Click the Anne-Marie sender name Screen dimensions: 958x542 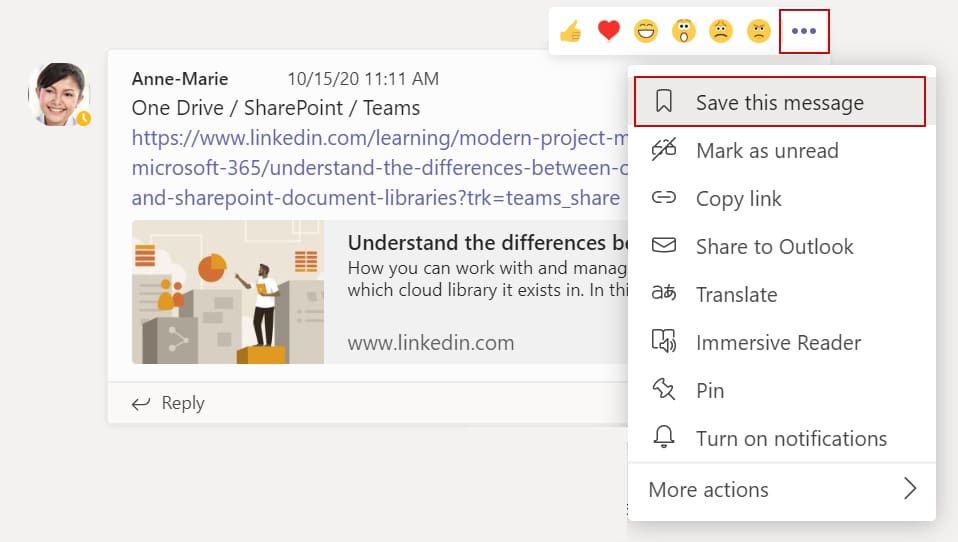click(x=180, y=79)
